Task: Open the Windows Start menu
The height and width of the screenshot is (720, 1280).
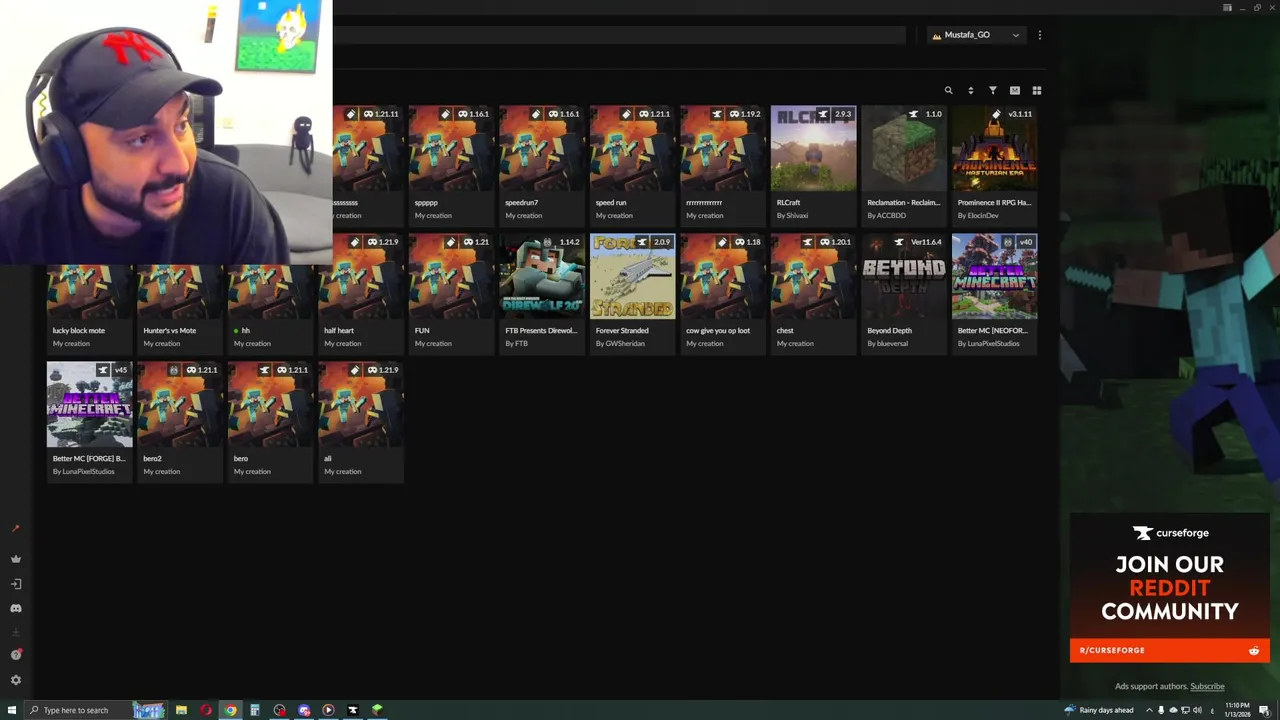Action: coord(12,710)
